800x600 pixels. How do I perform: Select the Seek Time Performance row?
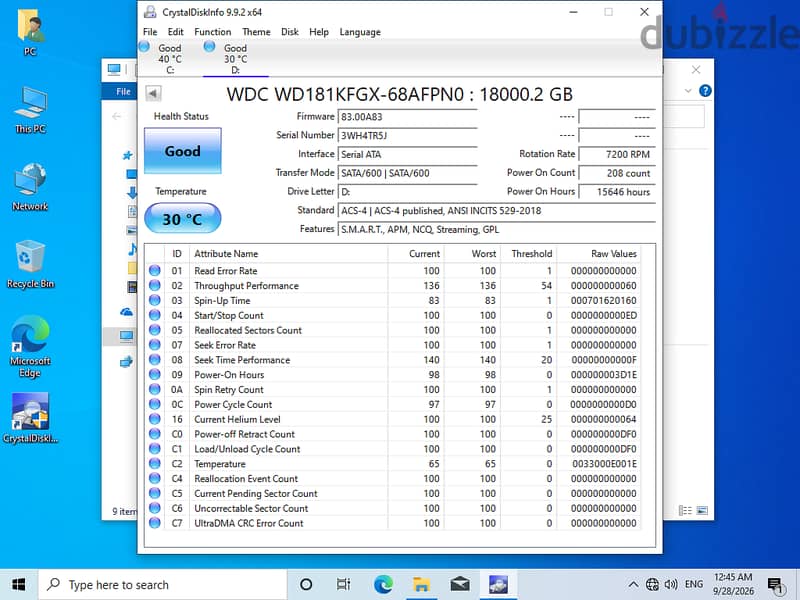click(x=393, y=360)
